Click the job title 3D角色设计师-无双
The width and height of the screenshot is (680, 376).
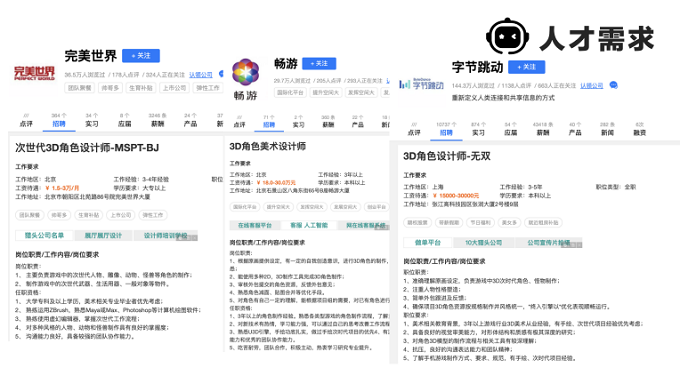447,156
